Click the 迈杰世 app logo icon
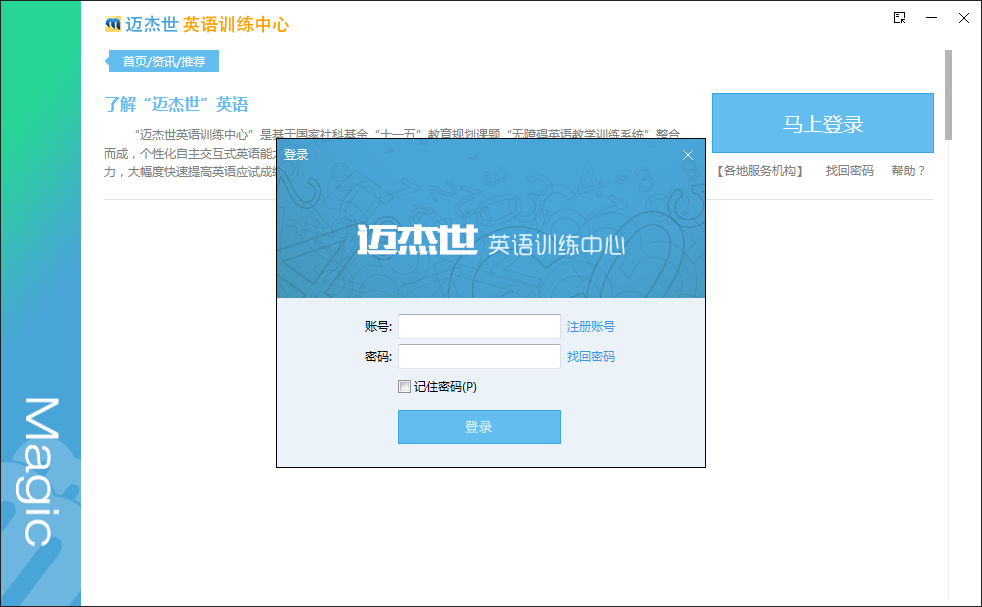 point(113,25)
